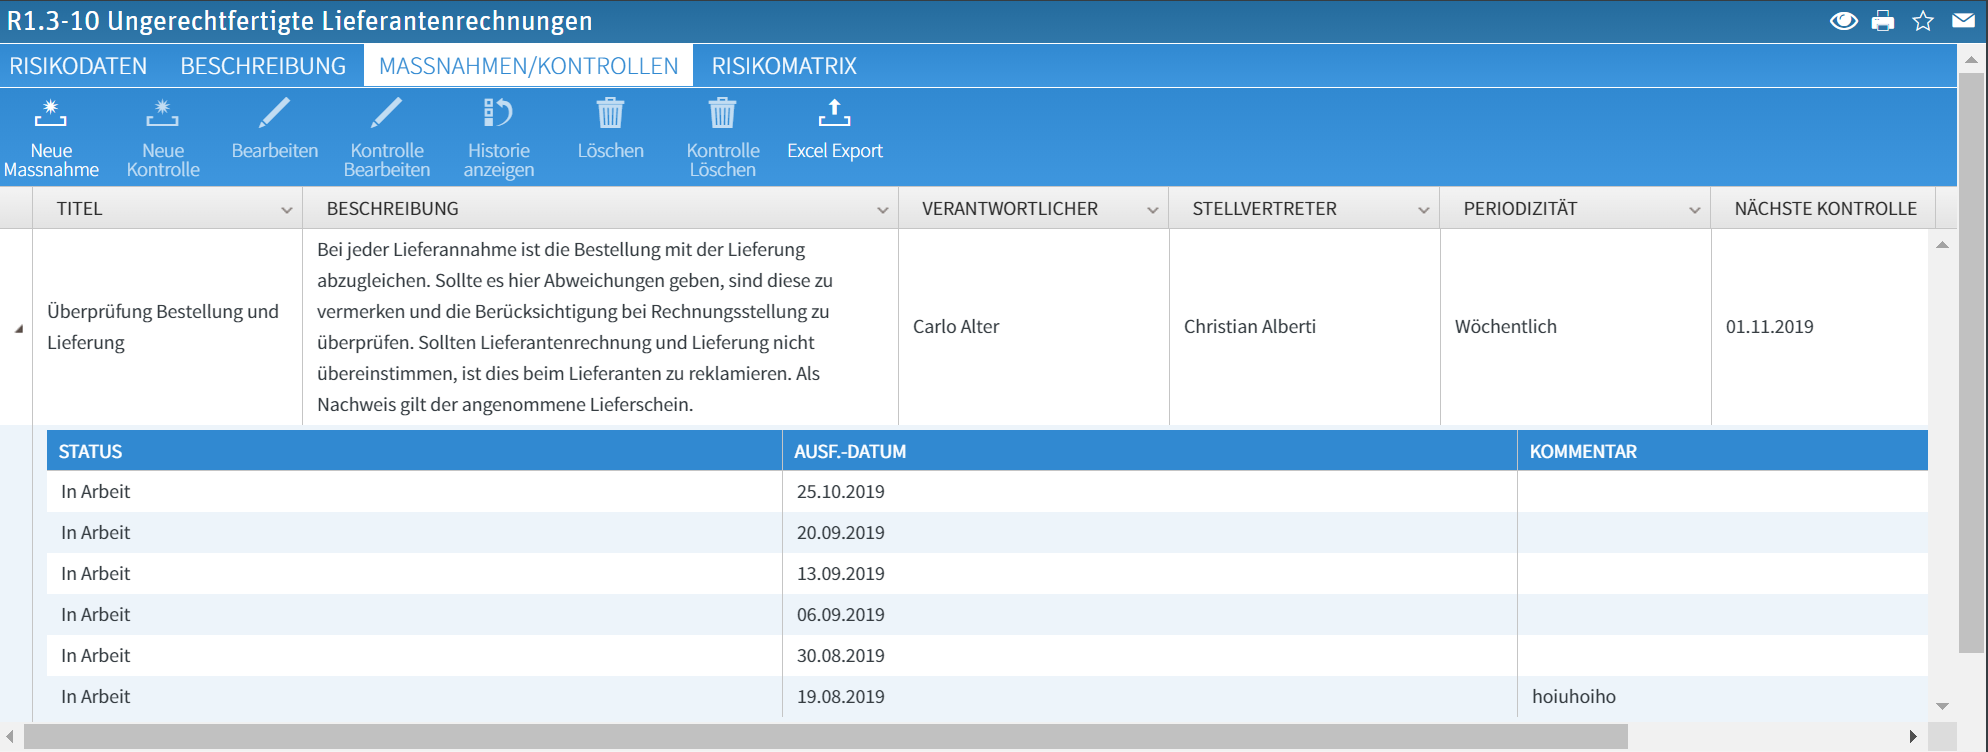Click the printer icon in header
1988x752 pixels.
pos(1883,21)
